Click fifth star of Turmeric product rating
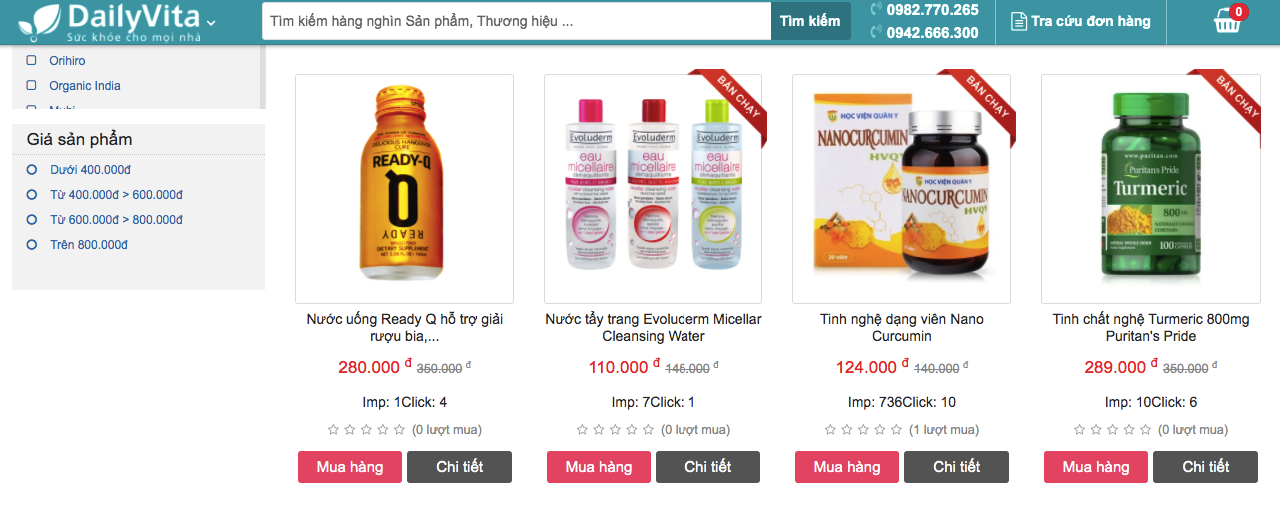1280x510 pixels. (1148, 430)
